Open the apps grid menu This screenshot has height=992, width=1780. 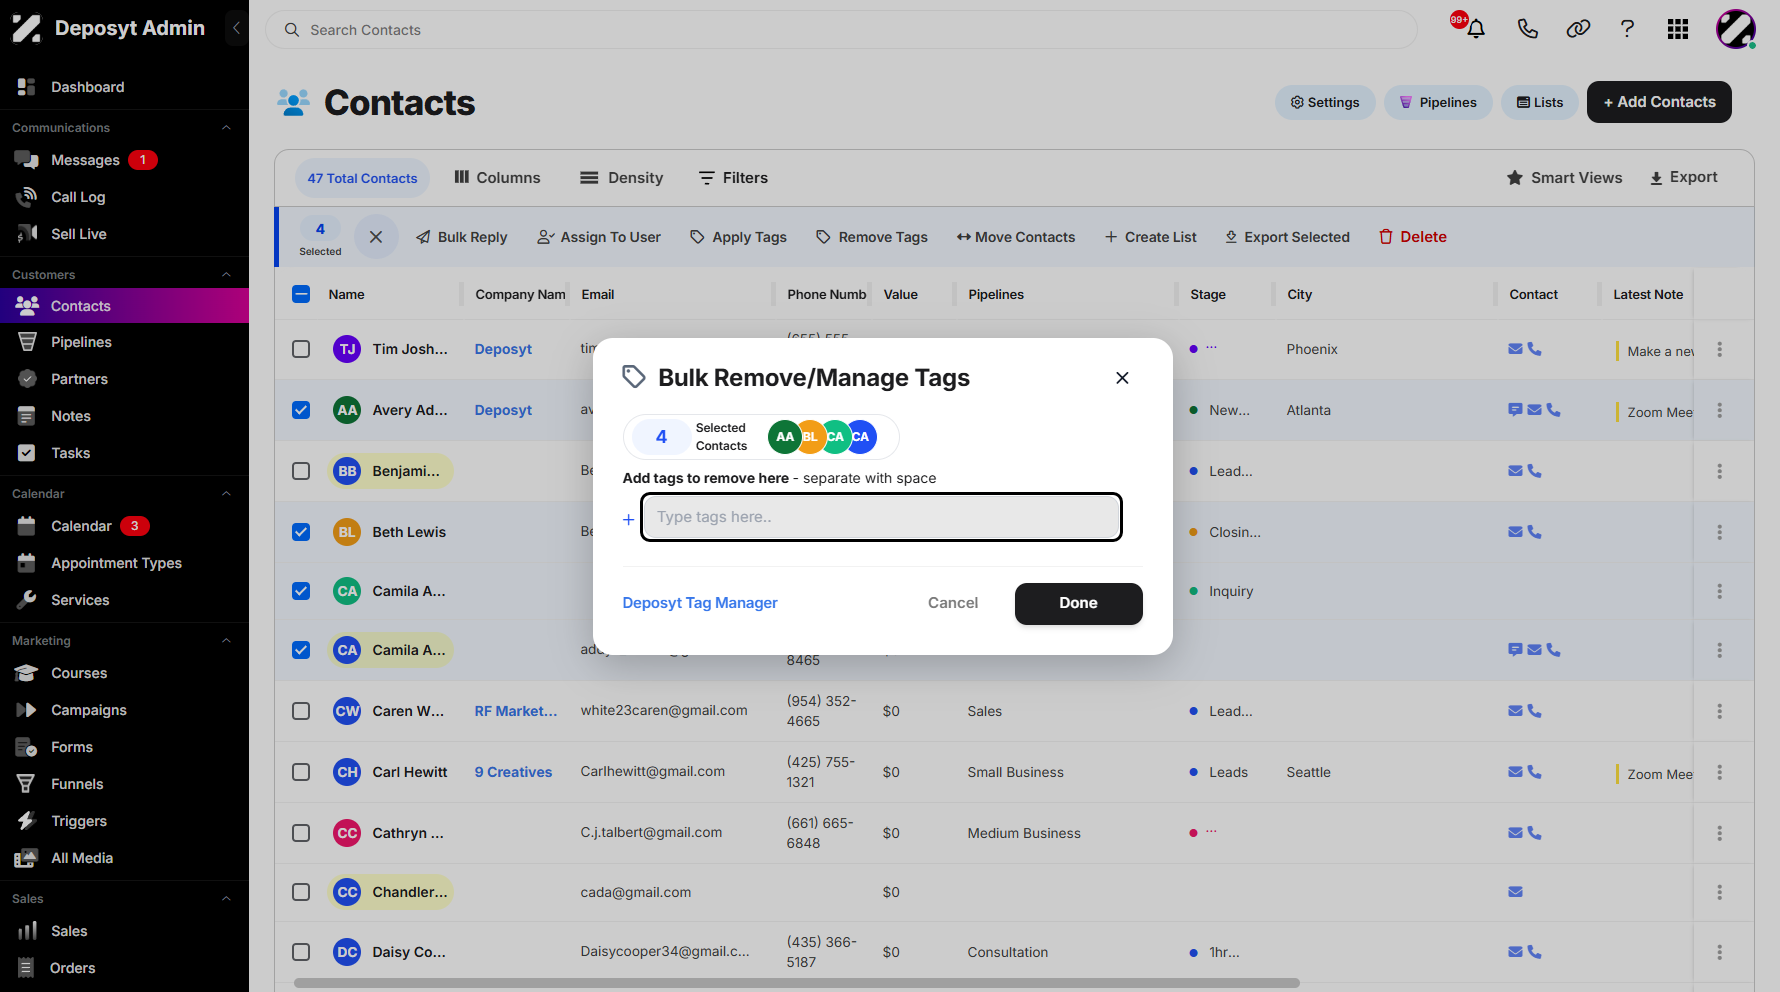pyautogui.click(x=1678, y=29)
